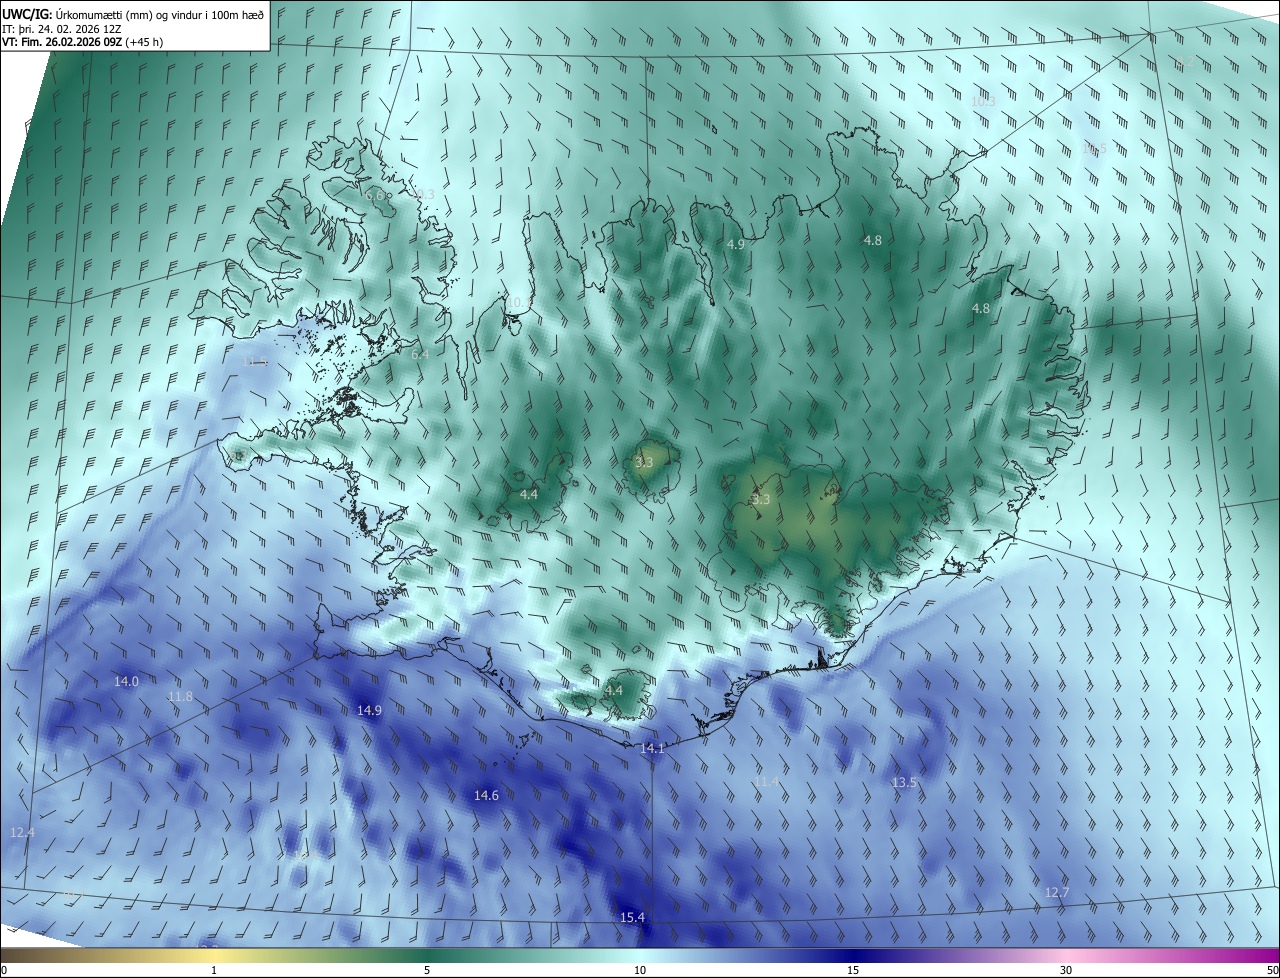
Task: Click the 4.9 value label in north Iceland
Action: tap(735, 244)
